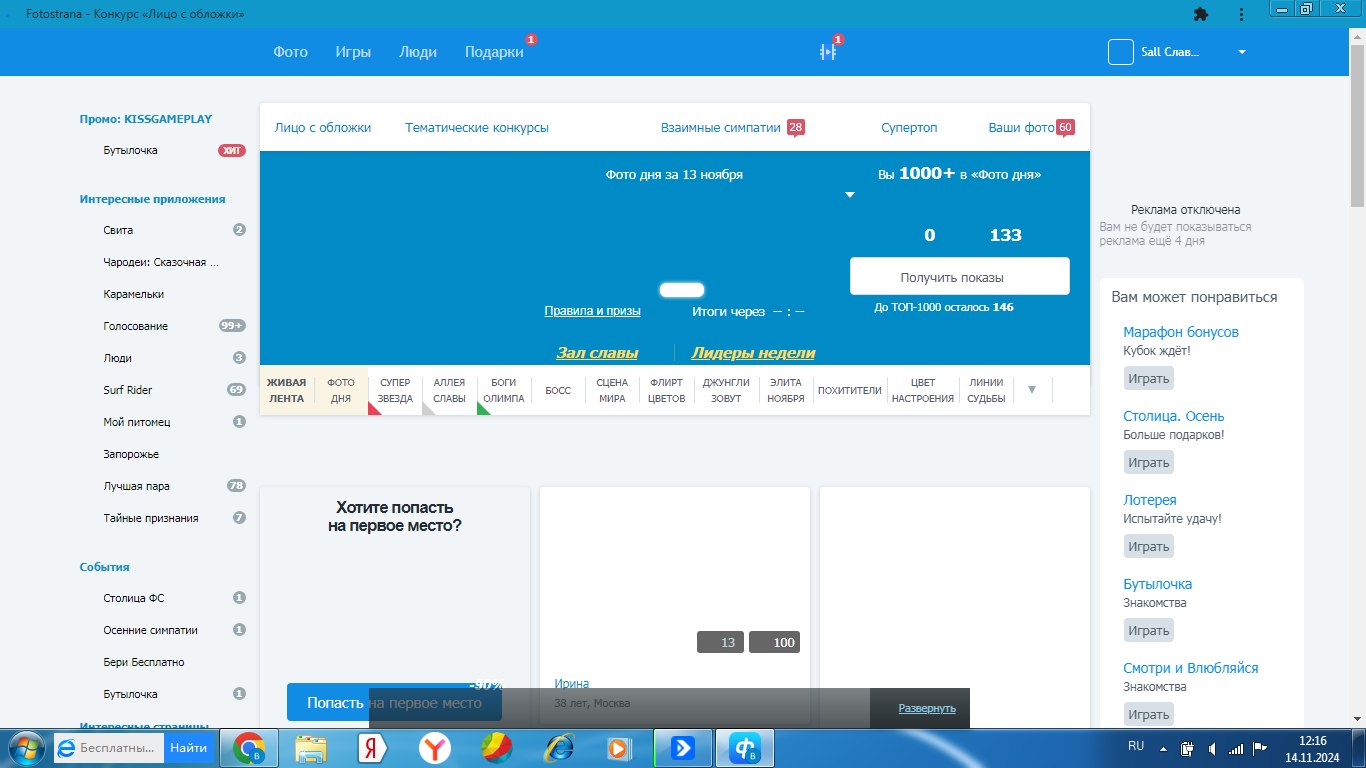1366x768 pixels.
Task: Select the Цвет настроения contest tab
Action: pos(923,390)
